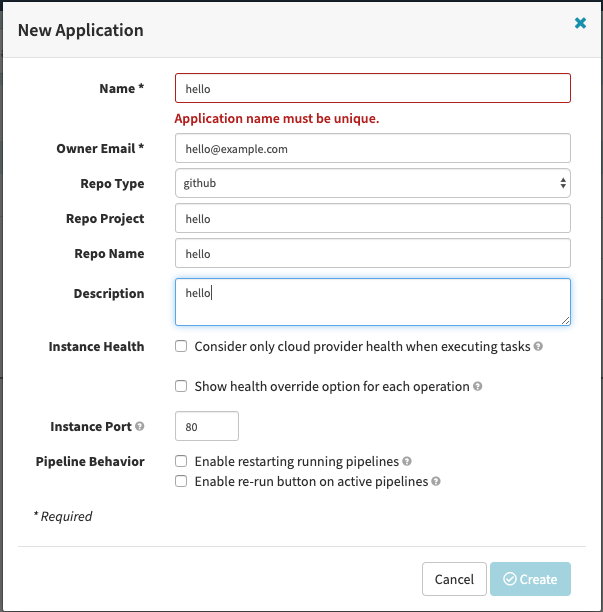This screenshot has width=603, height=612.
Task: Click the Create button
Action: pos(530,579)
